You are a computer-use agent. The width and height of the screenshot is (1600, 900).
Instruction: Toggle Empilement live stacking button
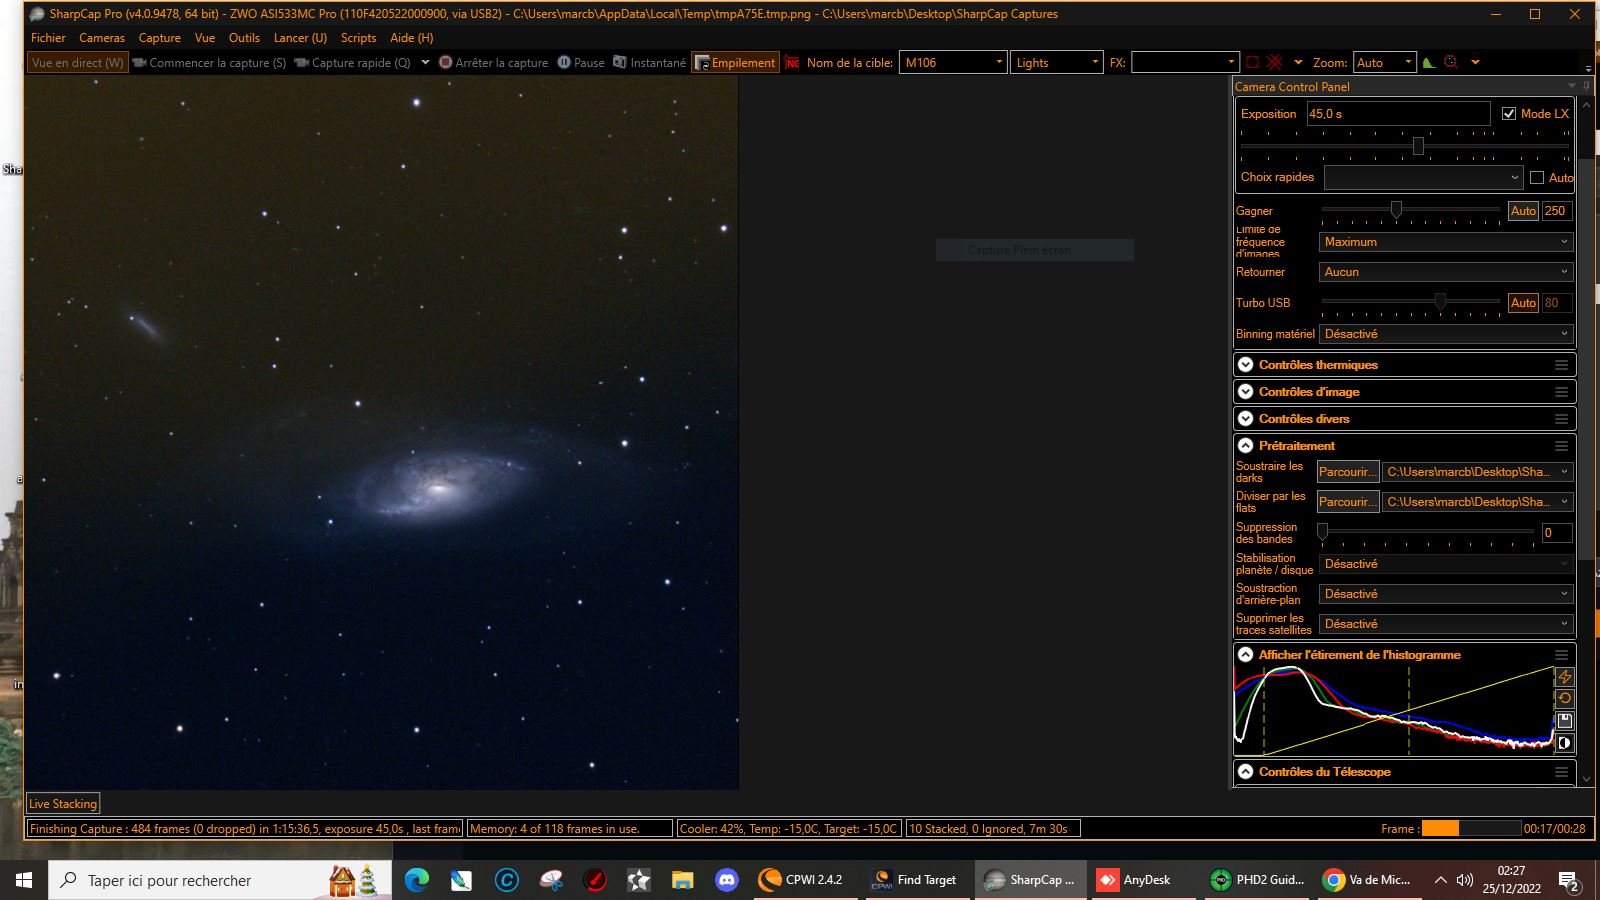coord(735,62)
